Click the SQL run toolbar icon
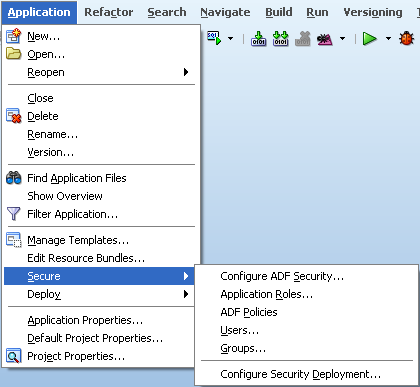The width and height of the screenshot is (420, 387). (214, 38)
